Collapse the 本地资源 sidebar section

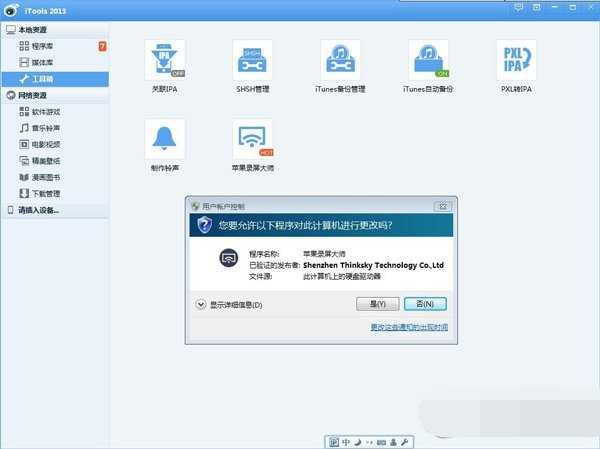(55, 29)
